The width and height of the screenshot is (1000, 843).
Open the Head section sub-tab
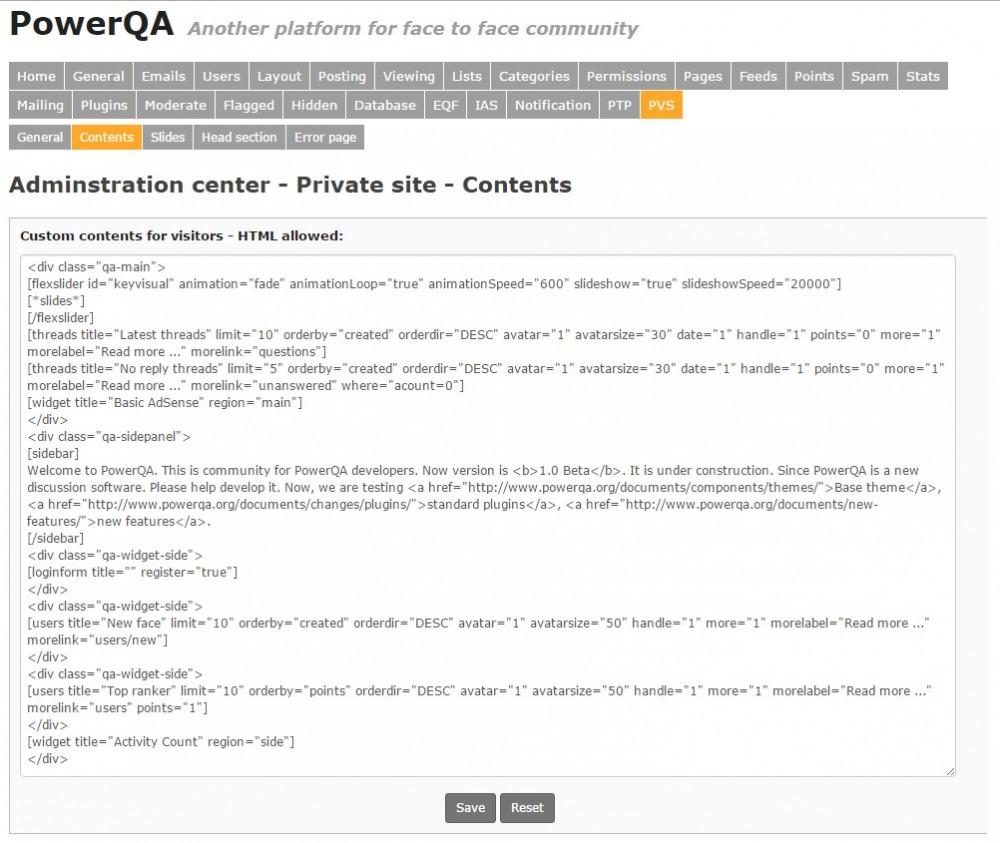(239, 137)
